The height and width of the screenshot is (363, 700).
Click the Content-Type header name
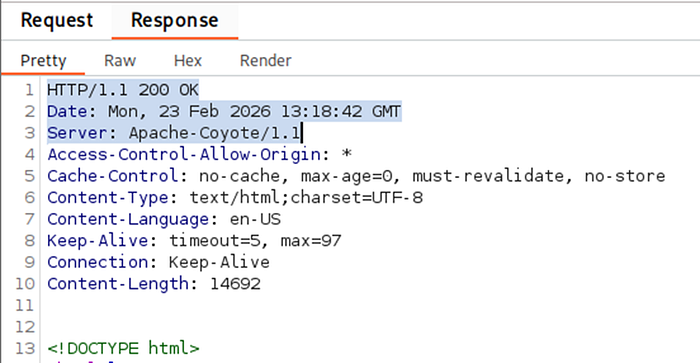[108, 197]
